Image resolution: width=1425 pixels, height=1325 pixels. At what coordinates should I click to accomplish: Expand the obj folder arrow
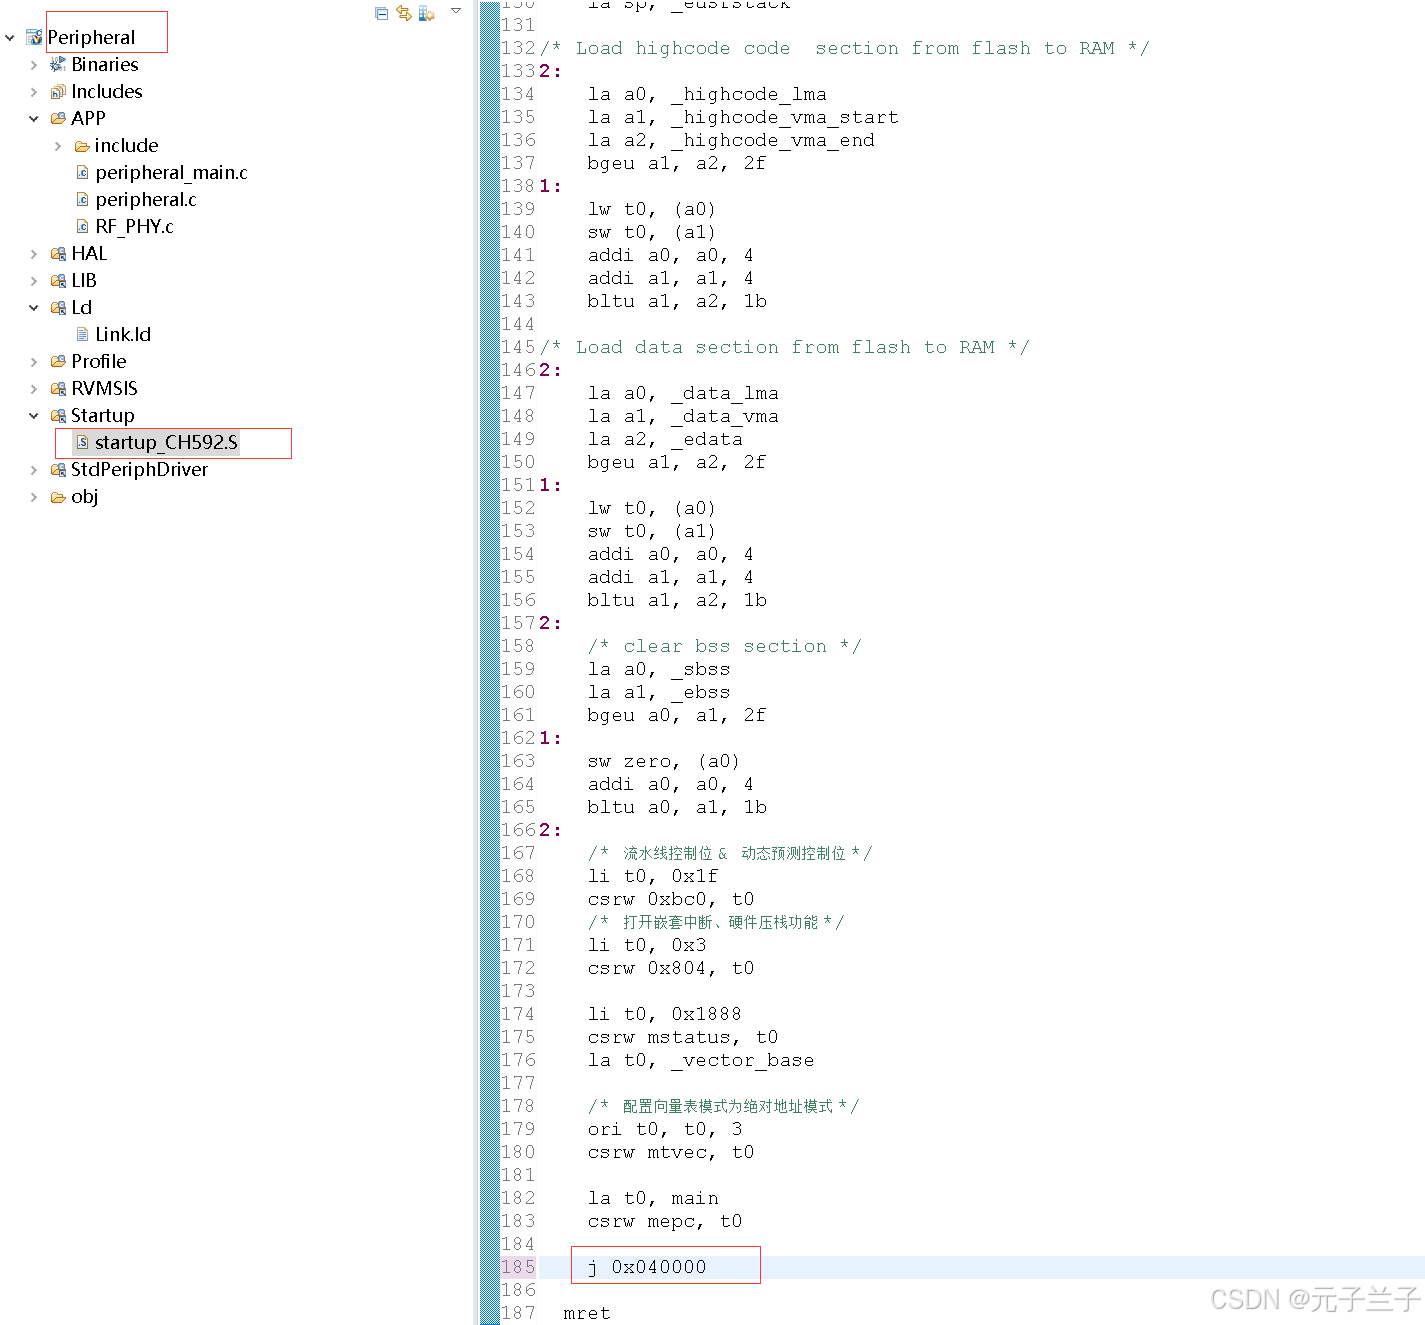(34, 497)
